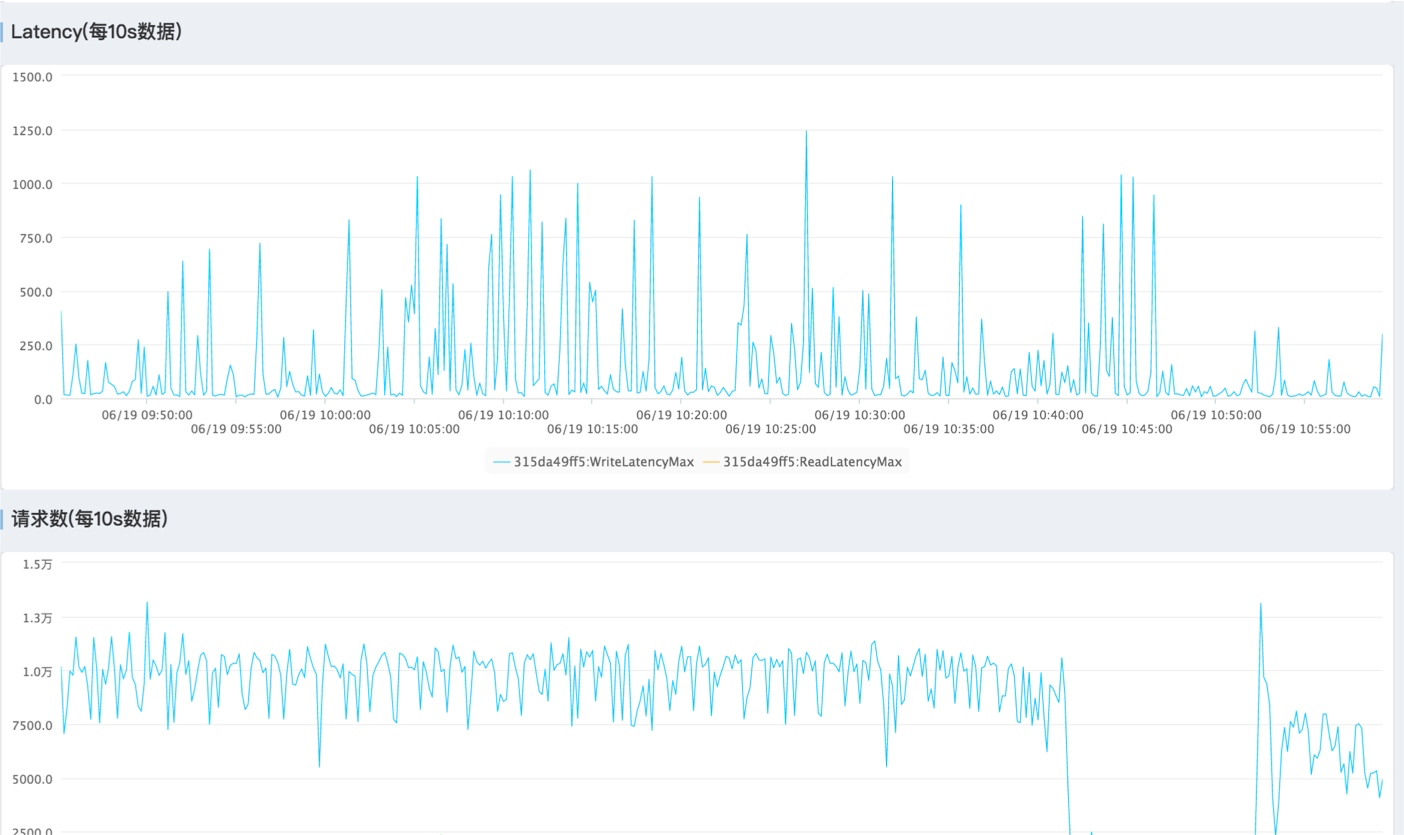The height and width of the screenshot is (835, 1404).
Task: Click the 06/19 10:40:00 axis label
Action: pyautogui.click(x=1038, y=414)
